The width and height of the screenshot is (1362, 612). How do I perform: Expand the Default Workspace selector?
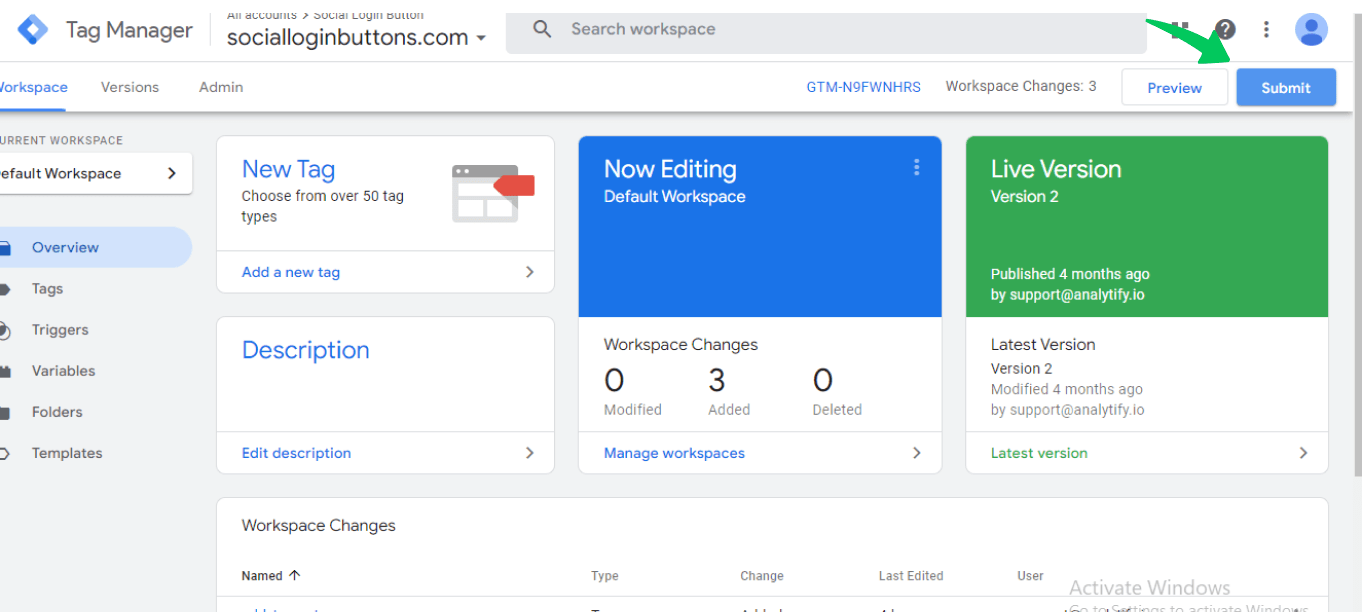tap(96, 173)
